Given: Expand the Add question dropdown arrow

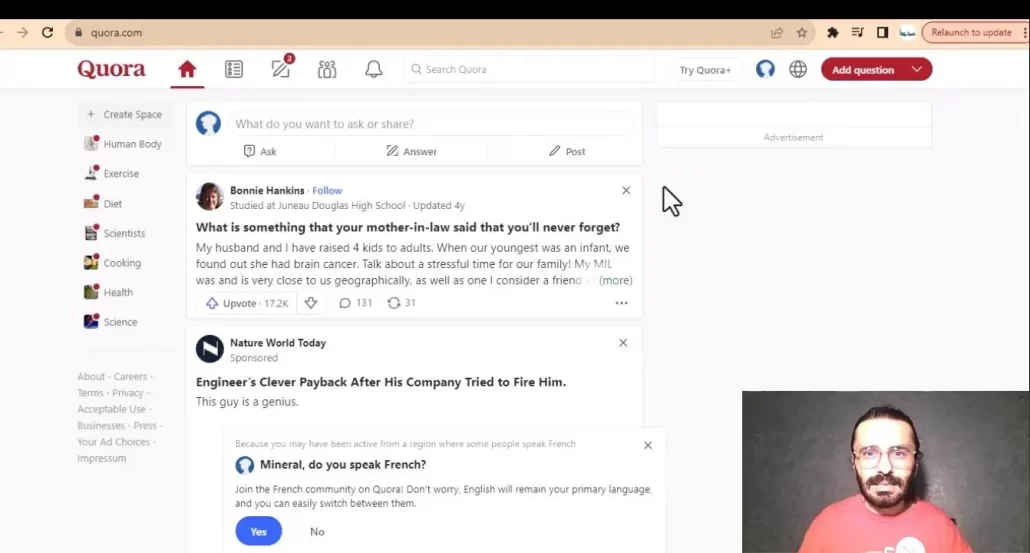Looking at the screenshot, I should 917,69.
